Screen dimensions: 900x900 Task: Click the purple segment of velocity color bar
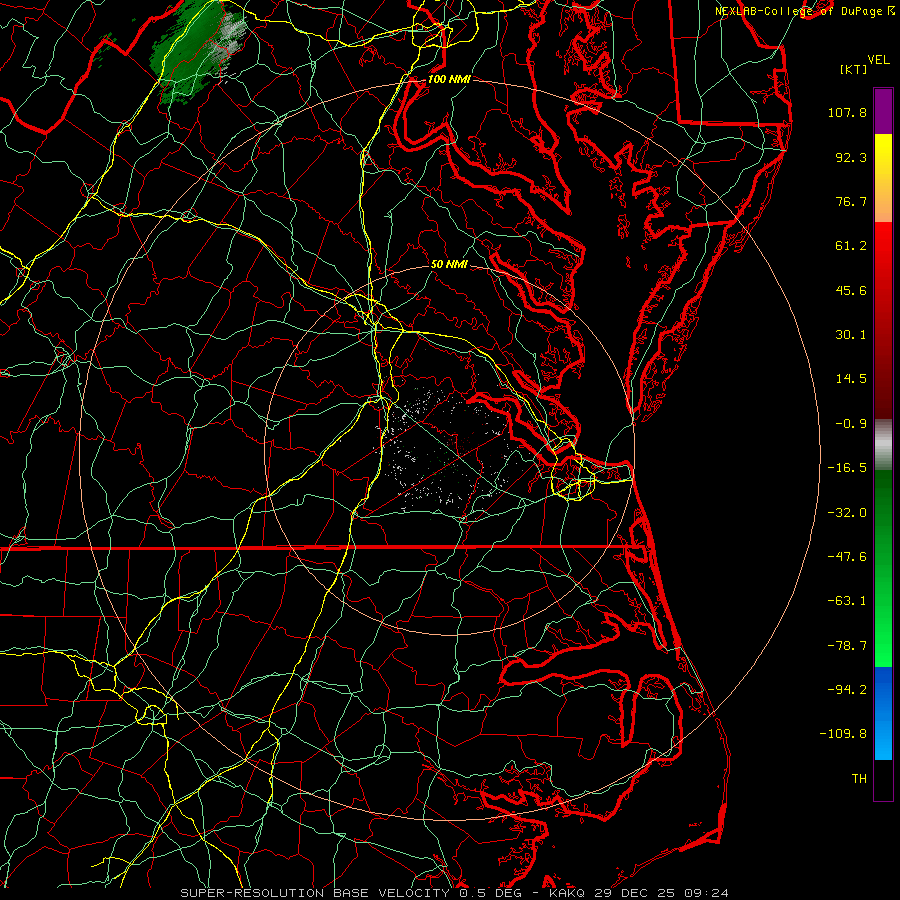coord(883,111)
